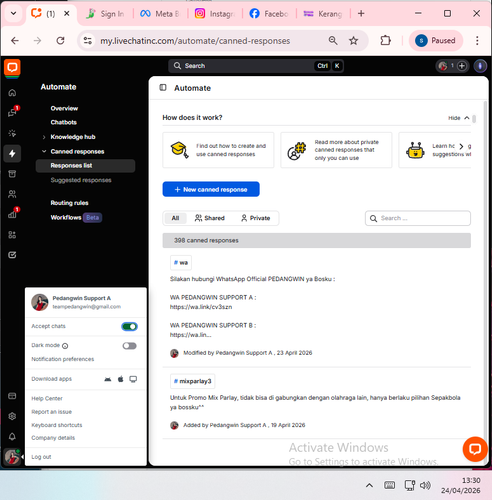Click the Desktop monitor download app icon

[x=133, y=379]
